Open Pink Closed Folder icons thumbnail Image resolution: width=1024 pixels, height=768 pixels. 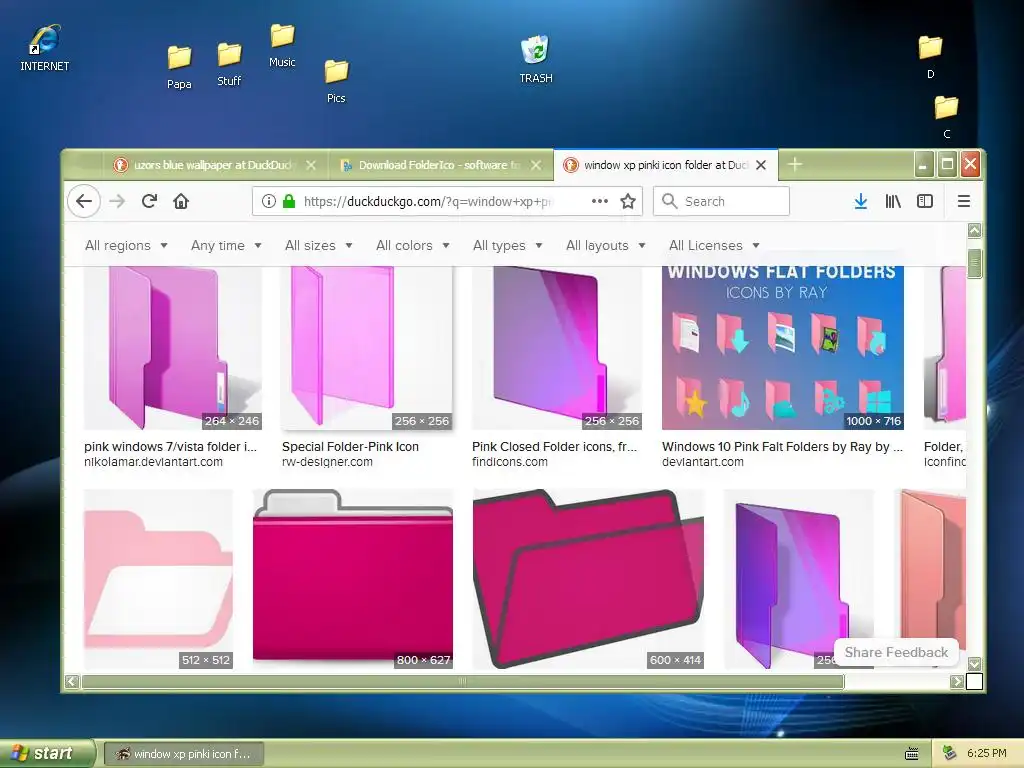click(557, 348)
